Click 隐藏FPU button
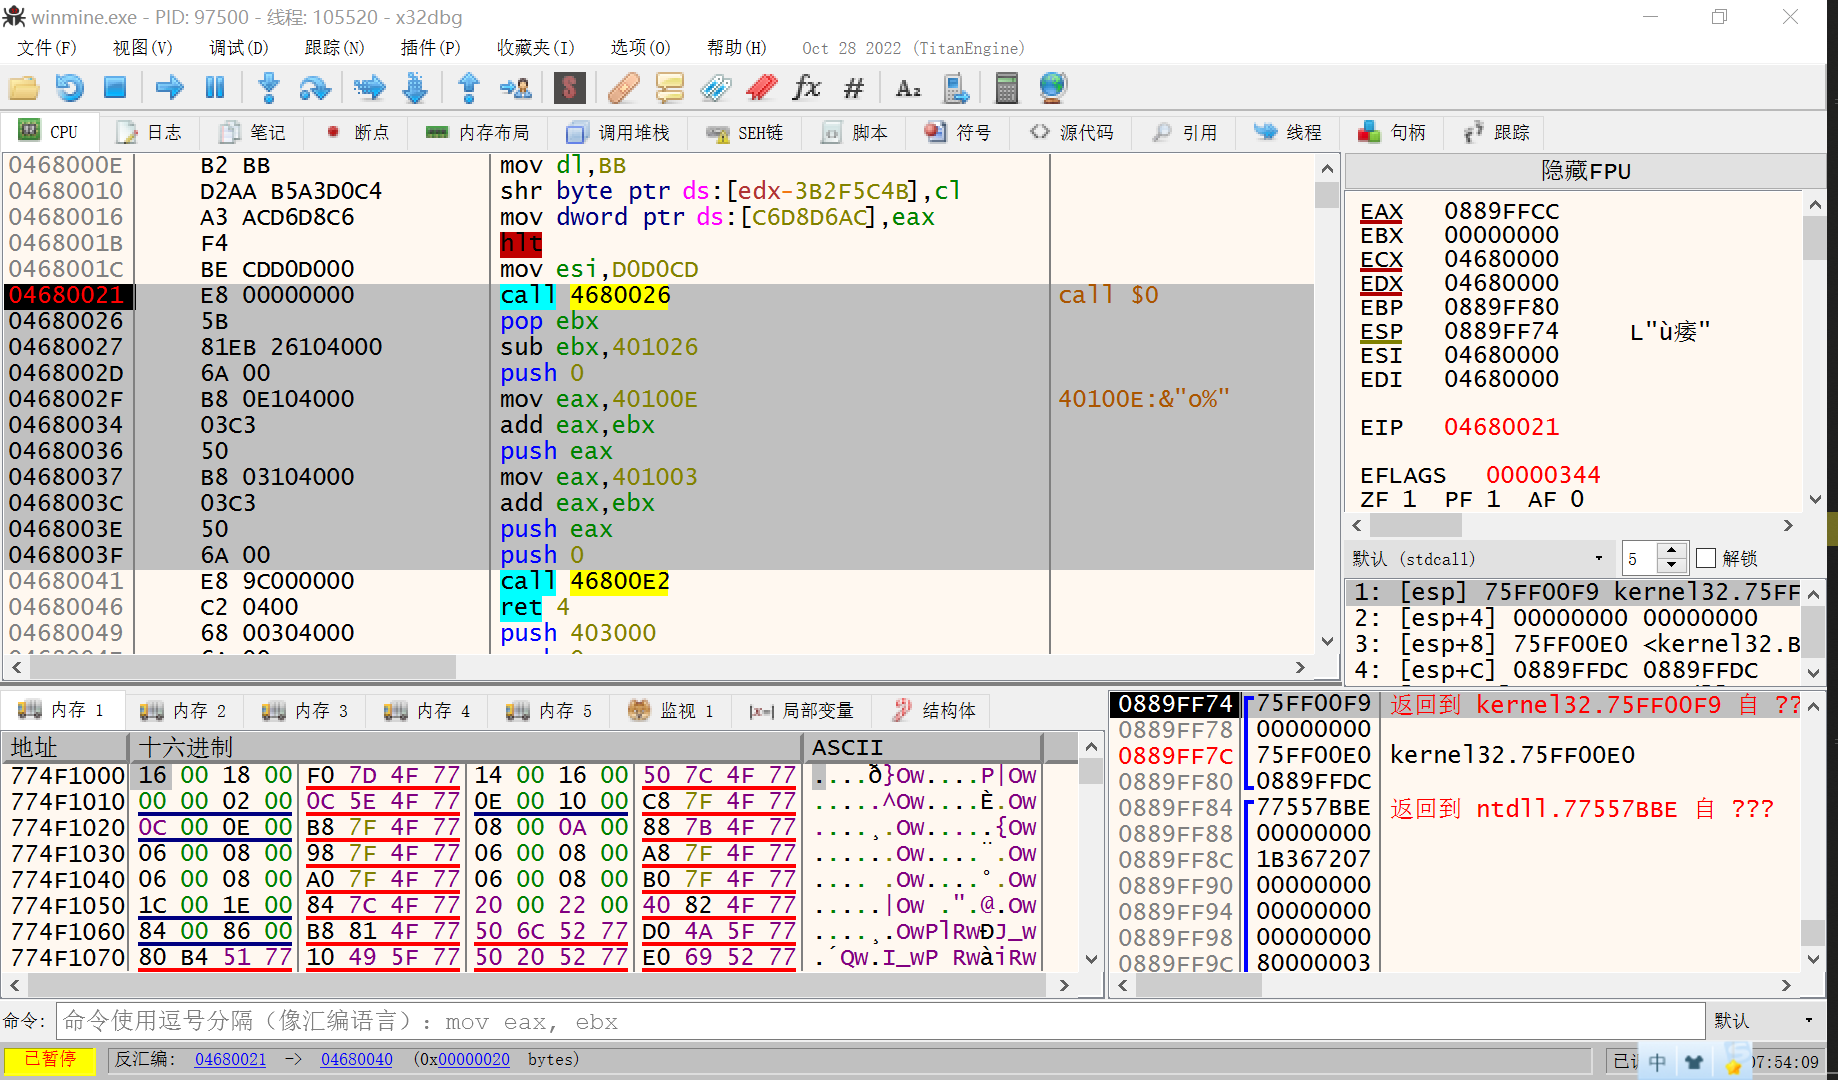This screenshot has height=1080, width=1838. [1586, 171]
